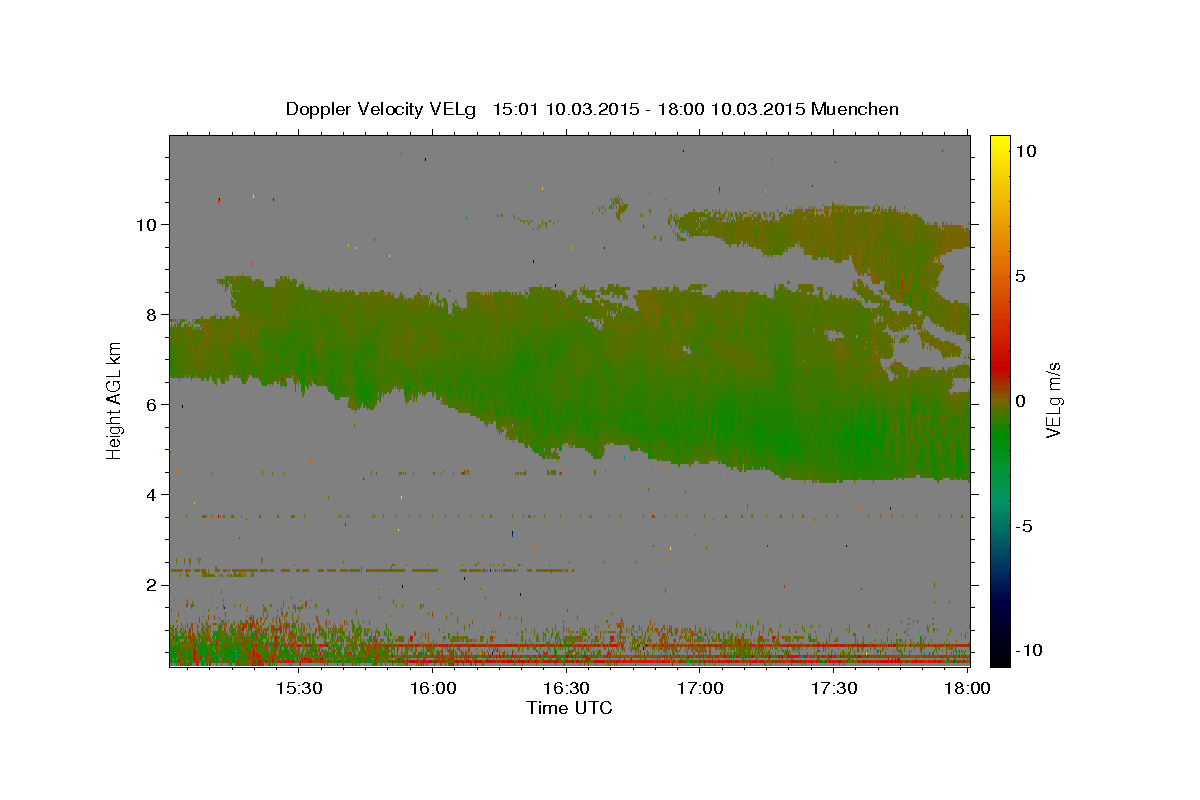Click the dark bottom of the colorbar
Screen dimensions: 1200x800
999,650
